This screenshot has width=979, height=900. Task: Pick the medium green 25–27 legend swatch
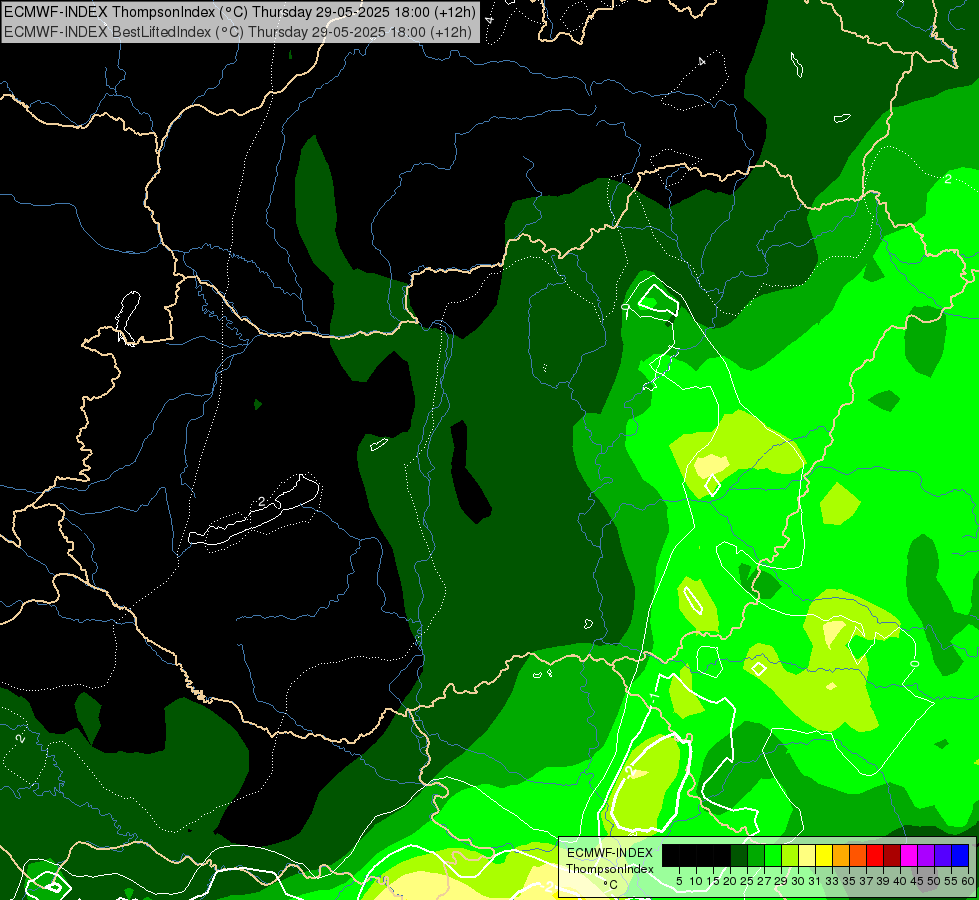756,855
